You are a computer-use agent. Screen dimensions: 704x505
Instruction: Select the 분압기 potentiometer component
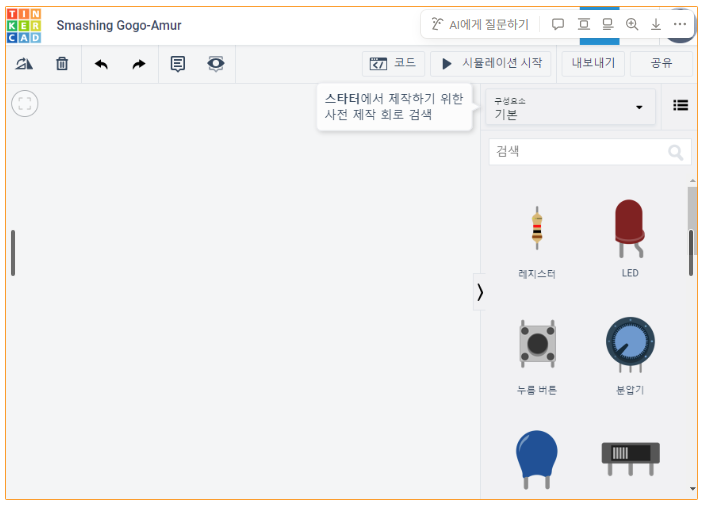(x=630, y=356)
